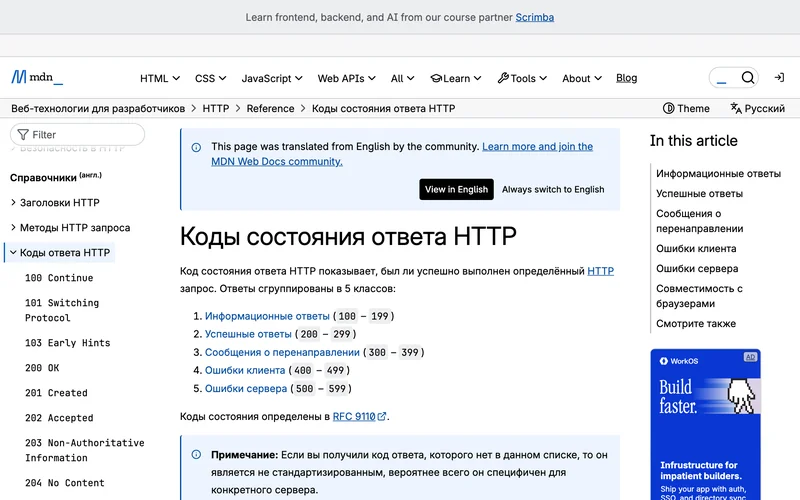Screen dimensions: 800x500
Task: Click the Справочники sidebar heading
Action: point(56,177)
